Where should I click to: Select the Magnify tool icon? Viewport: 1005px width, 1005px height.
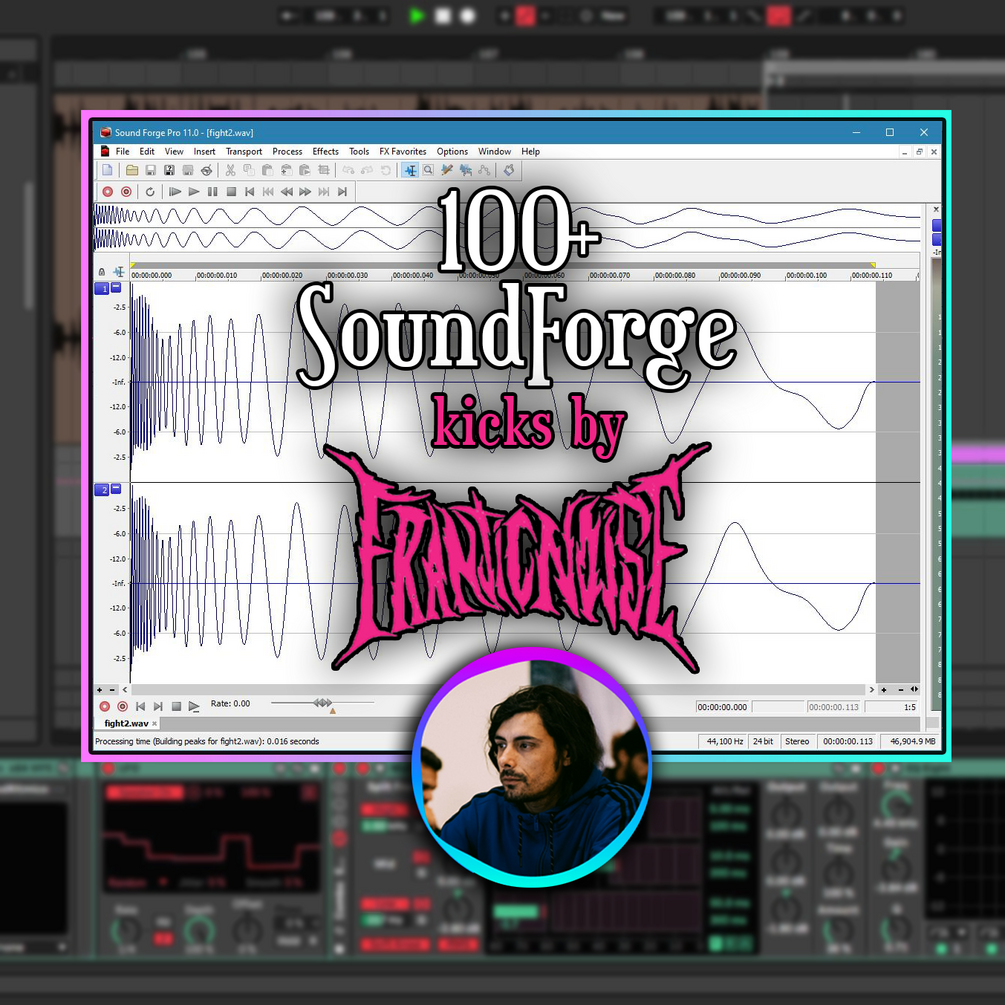428,170
